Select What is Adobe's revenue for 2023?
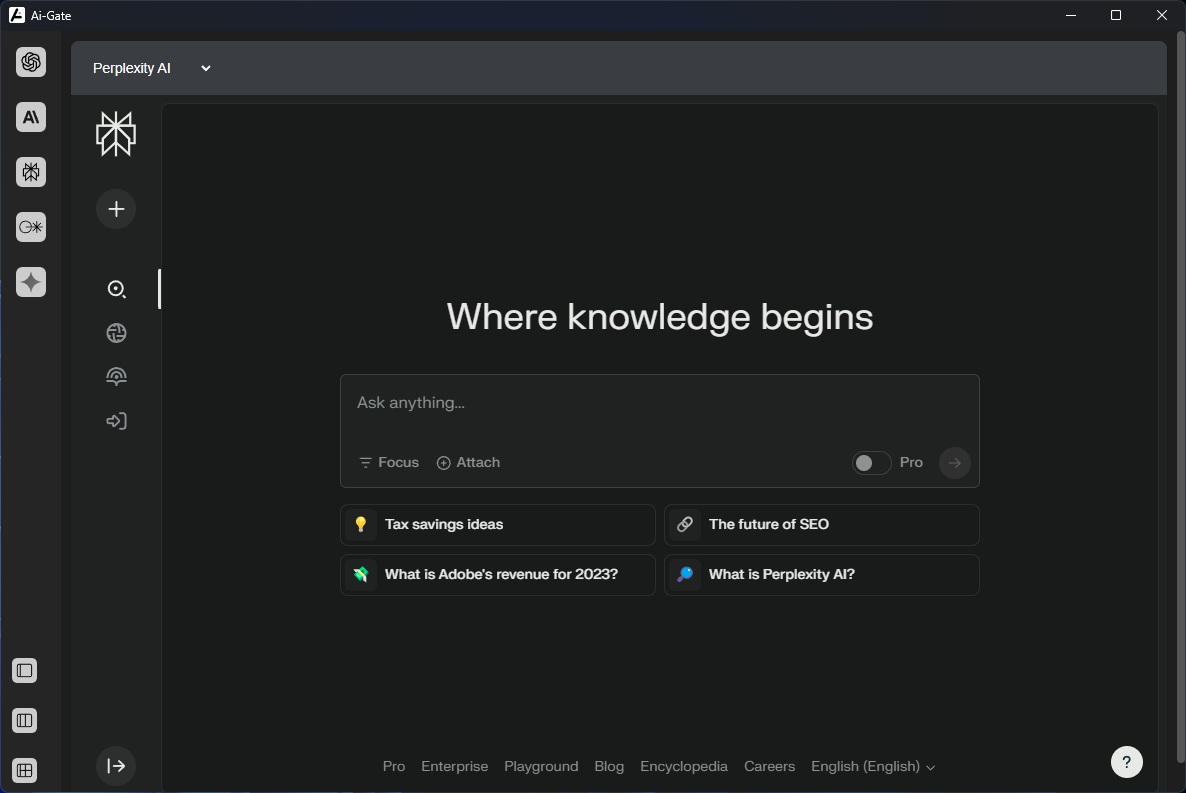Viewport: 1186px width, 793px height. pos(498,574)
